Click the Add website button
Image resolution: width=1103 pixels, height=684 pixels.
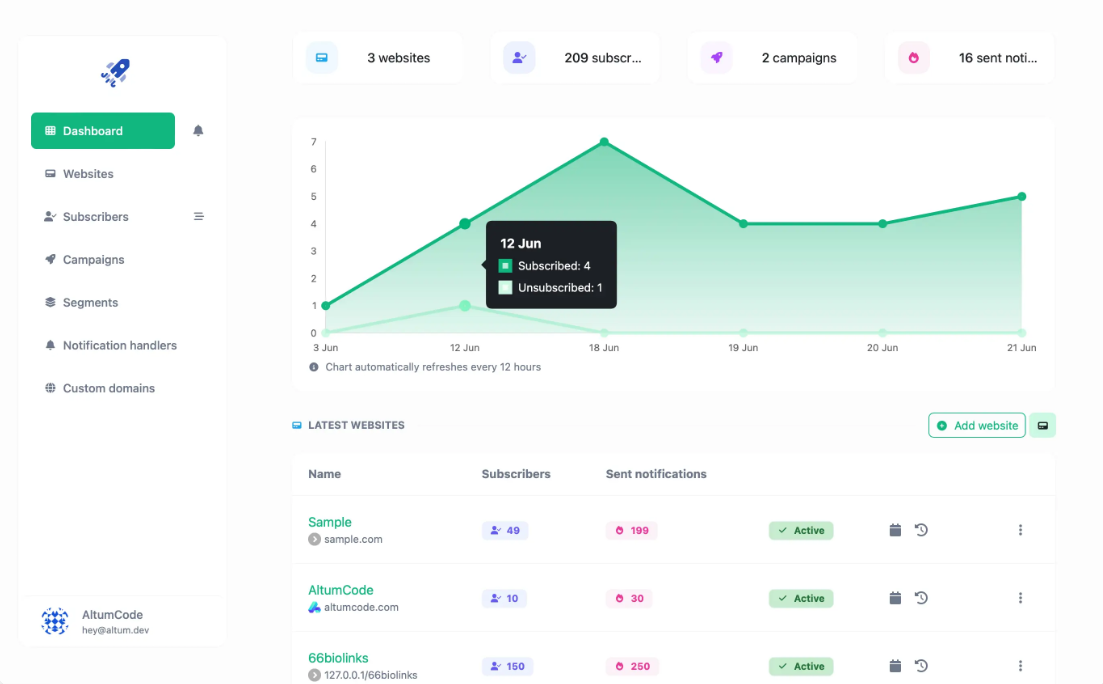point(976,425)
